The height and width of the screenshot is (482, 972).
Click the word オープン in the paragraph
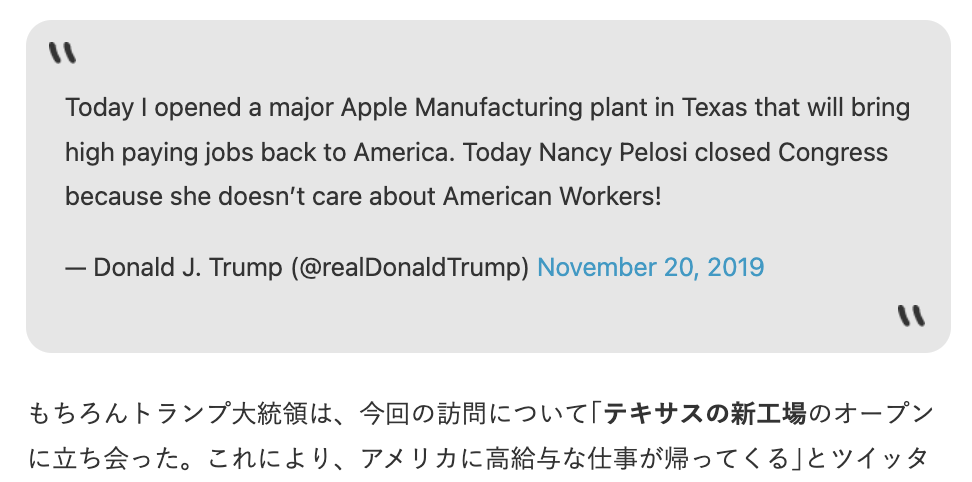[x=884, y=414]
